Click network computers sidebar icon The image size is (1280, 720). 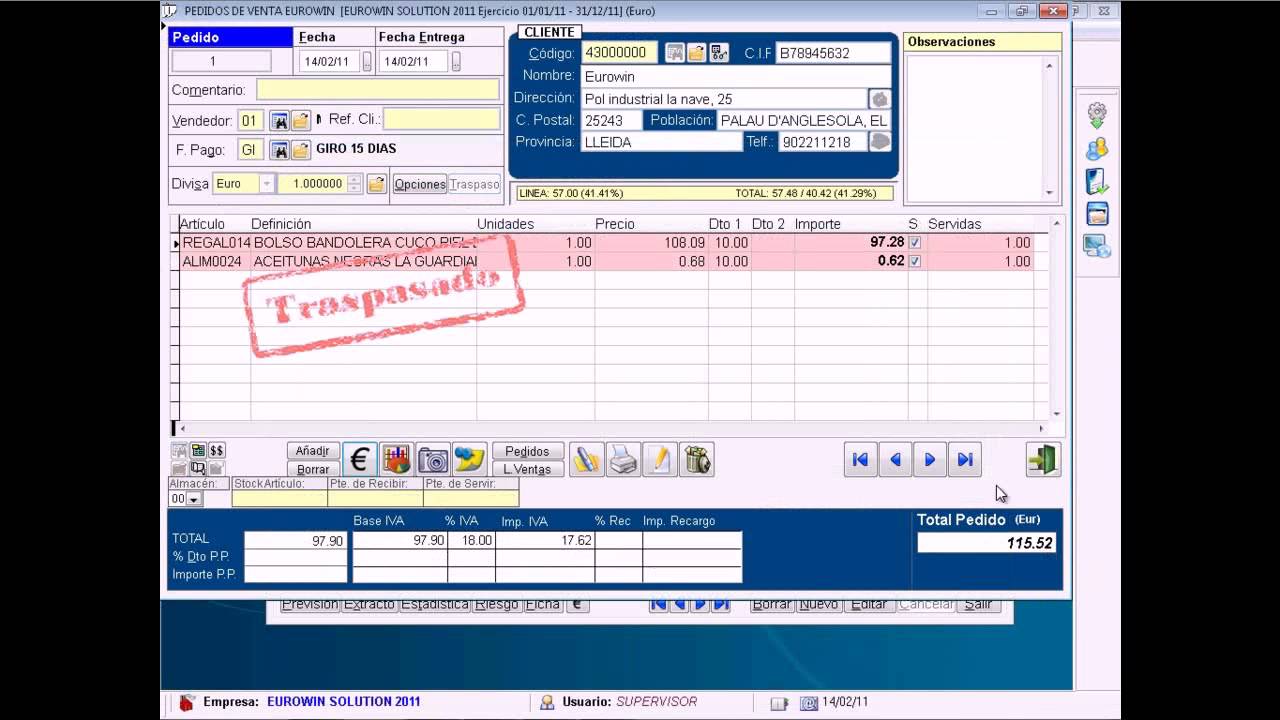point(1097,245)
